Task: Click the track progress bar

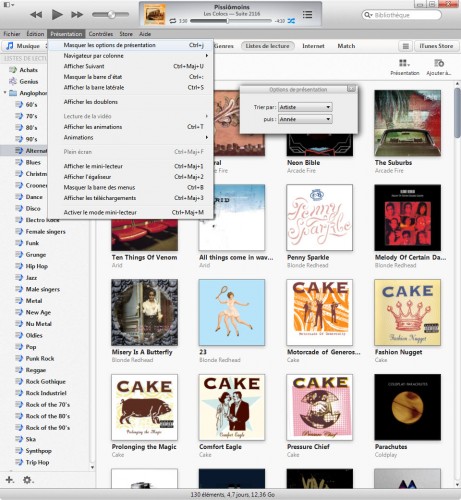Action: pos(230,21)
